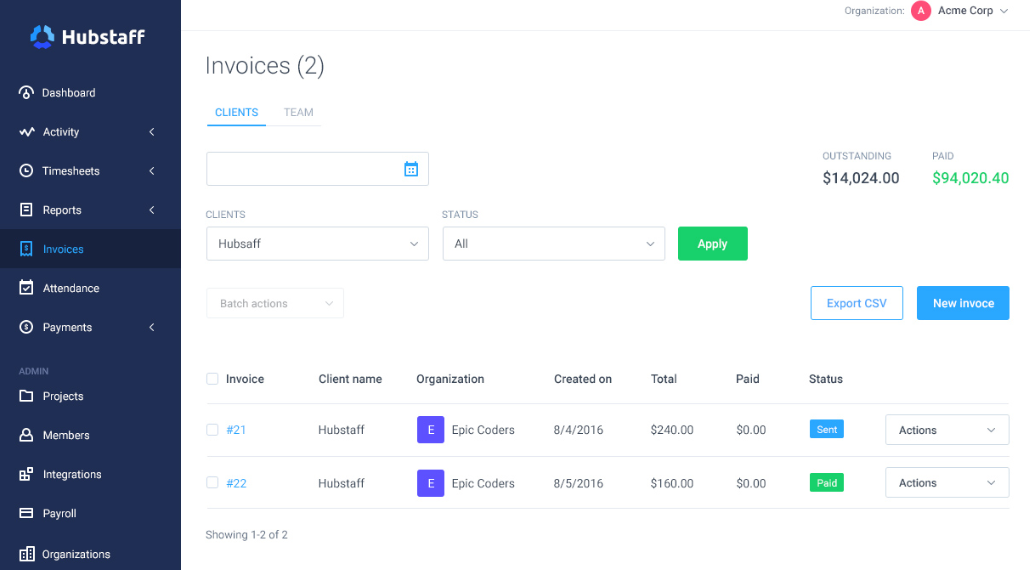Toggle the select-all invoices checkbox
The image size is (1030, 570).
coord(212,379)
